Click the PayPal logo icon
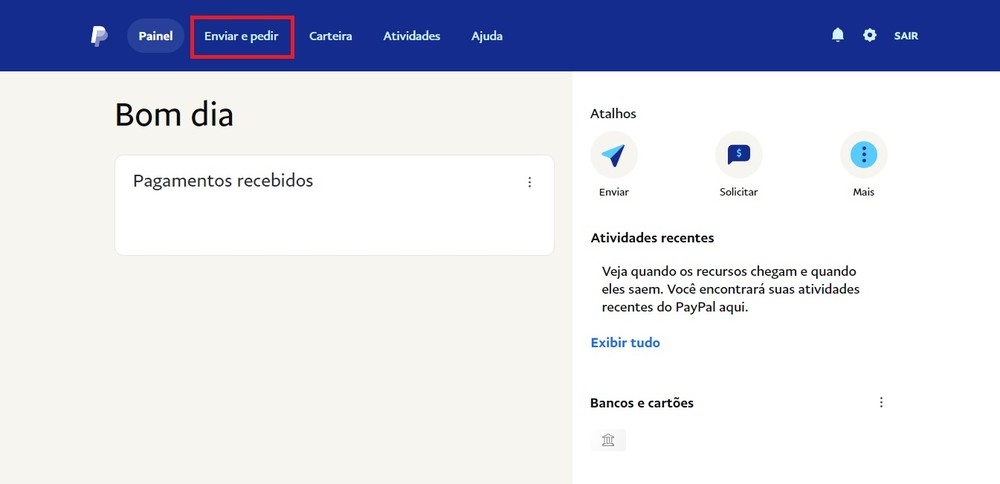 (99, 36)
